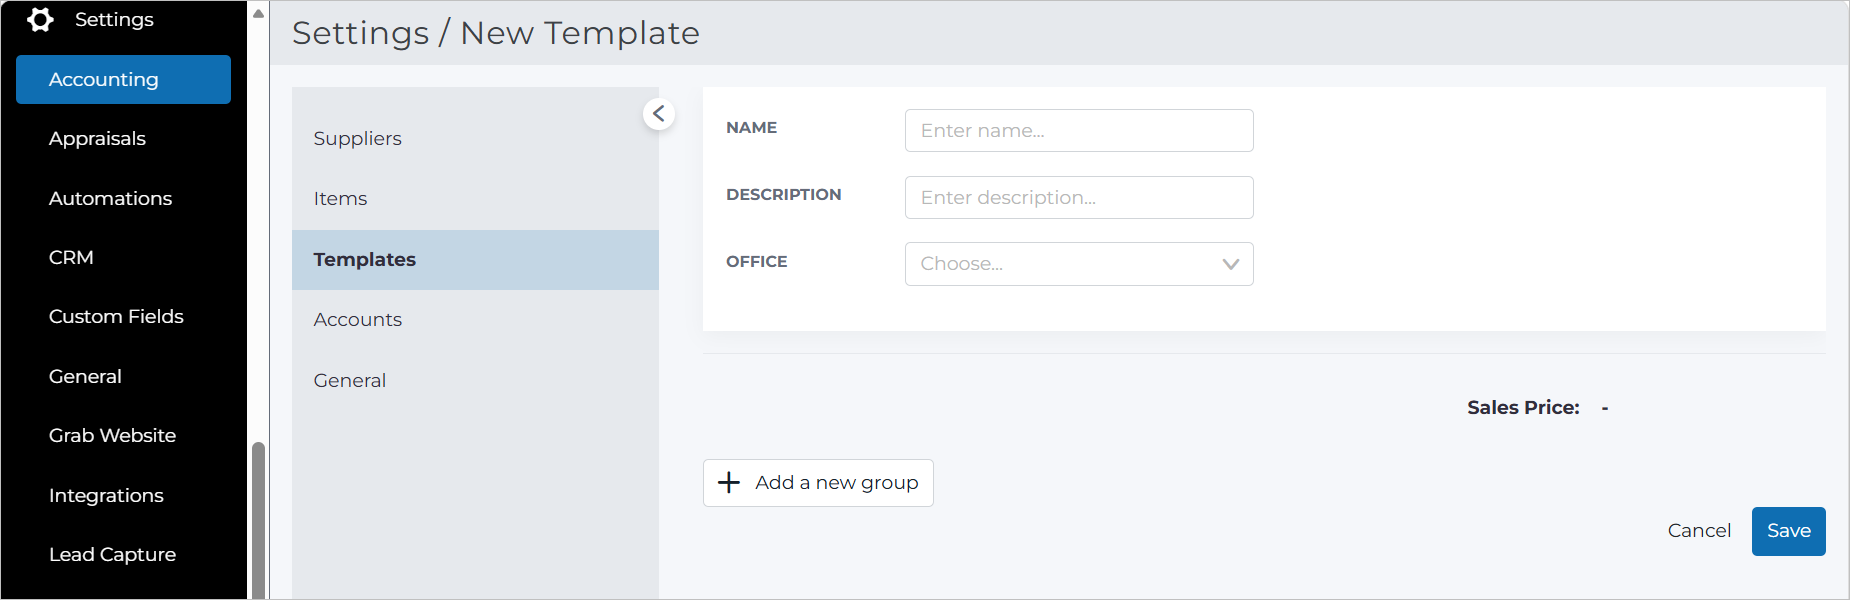Click the sidebar scroll-up arrow
Image resolution: width=1850 pixels, height=600 pixels.
pyautogui.click(x=258, y=13)
